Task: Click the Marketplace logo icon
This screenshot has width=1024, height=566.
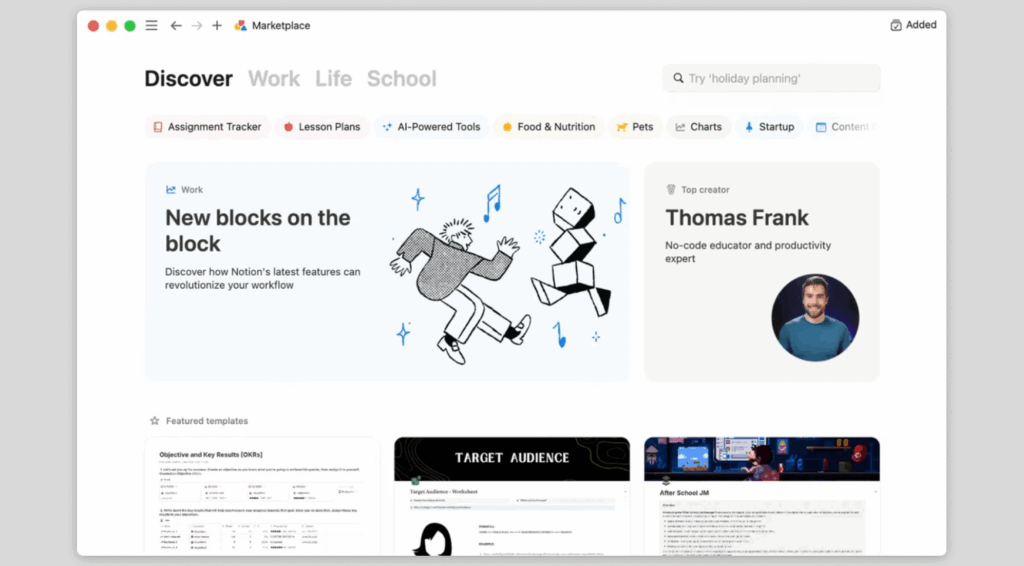Action: (240, 25)
